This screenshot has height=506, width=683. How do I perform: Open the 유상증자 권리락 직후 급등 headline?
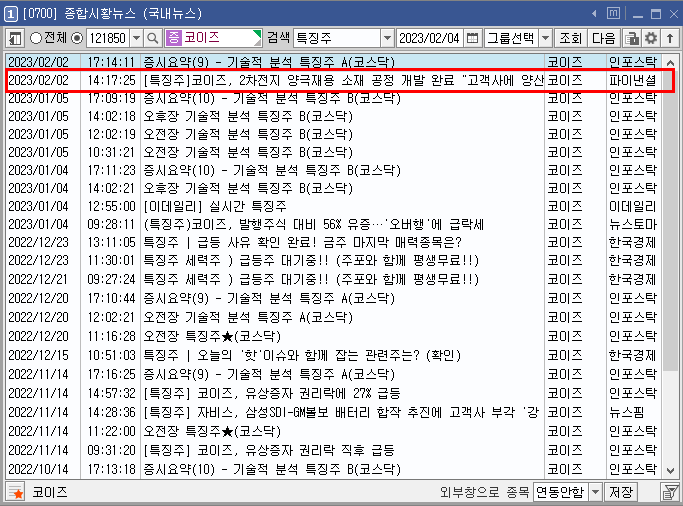[x=269, y=450]
